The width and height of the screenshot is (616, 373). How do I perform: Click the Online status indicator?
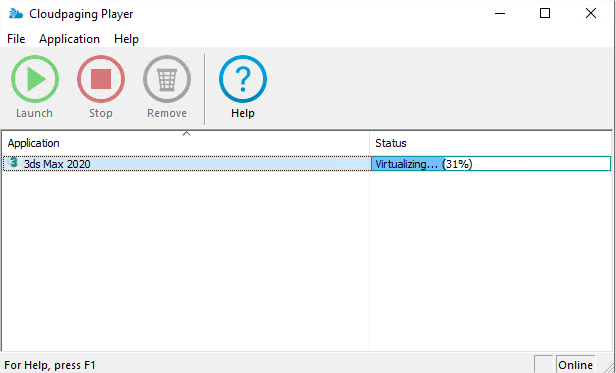tap(576, 365)
